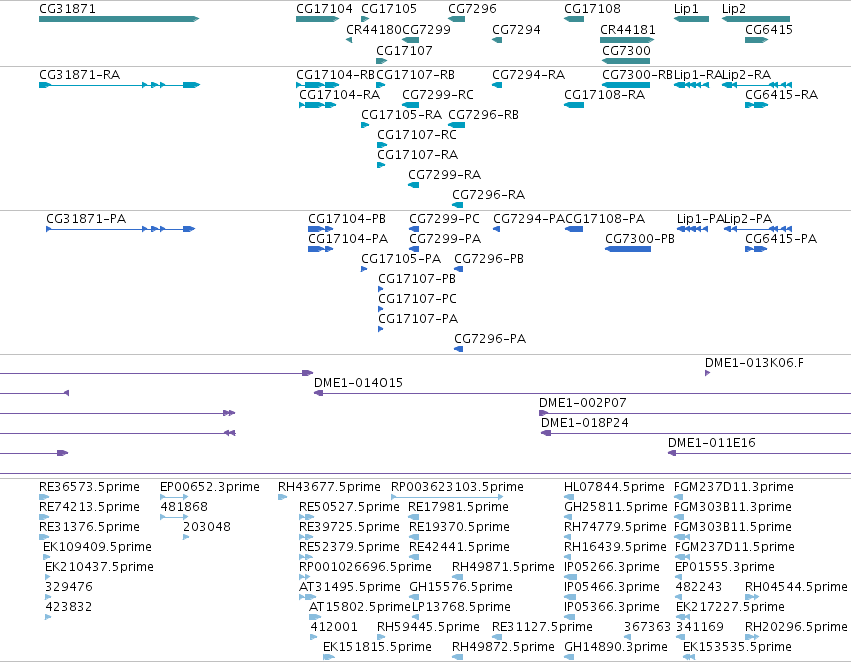Viewport: 851px width, 662px height.
Task: Select the CR44180 gene label
Action: (x=374, y=30)
